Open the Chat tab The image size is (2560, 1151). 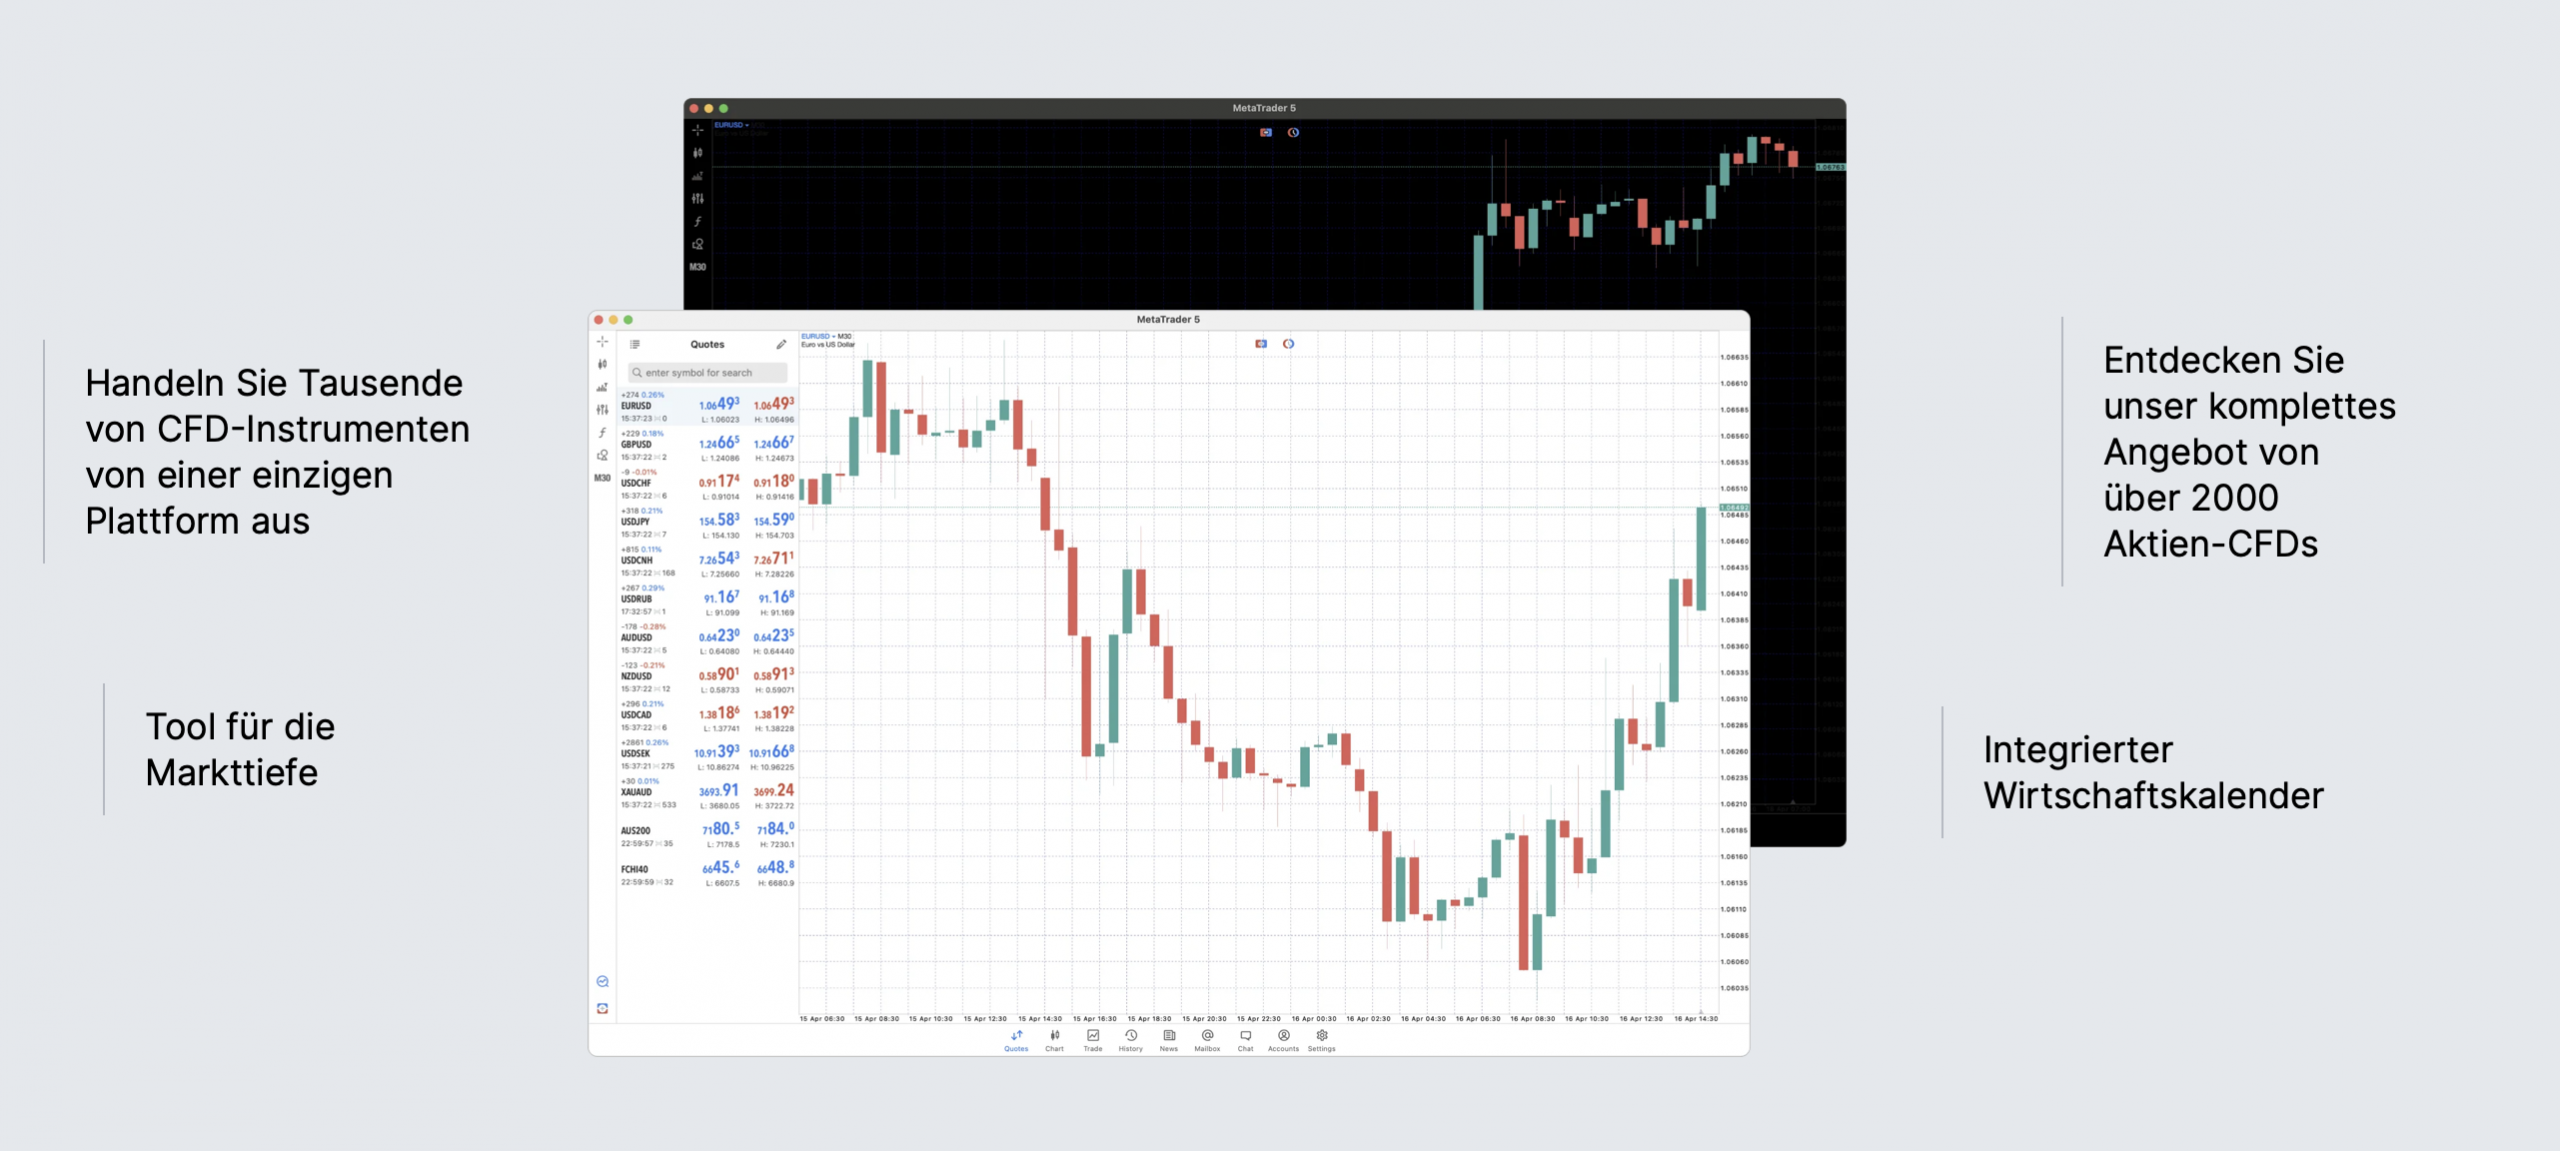[1245, 1040]
